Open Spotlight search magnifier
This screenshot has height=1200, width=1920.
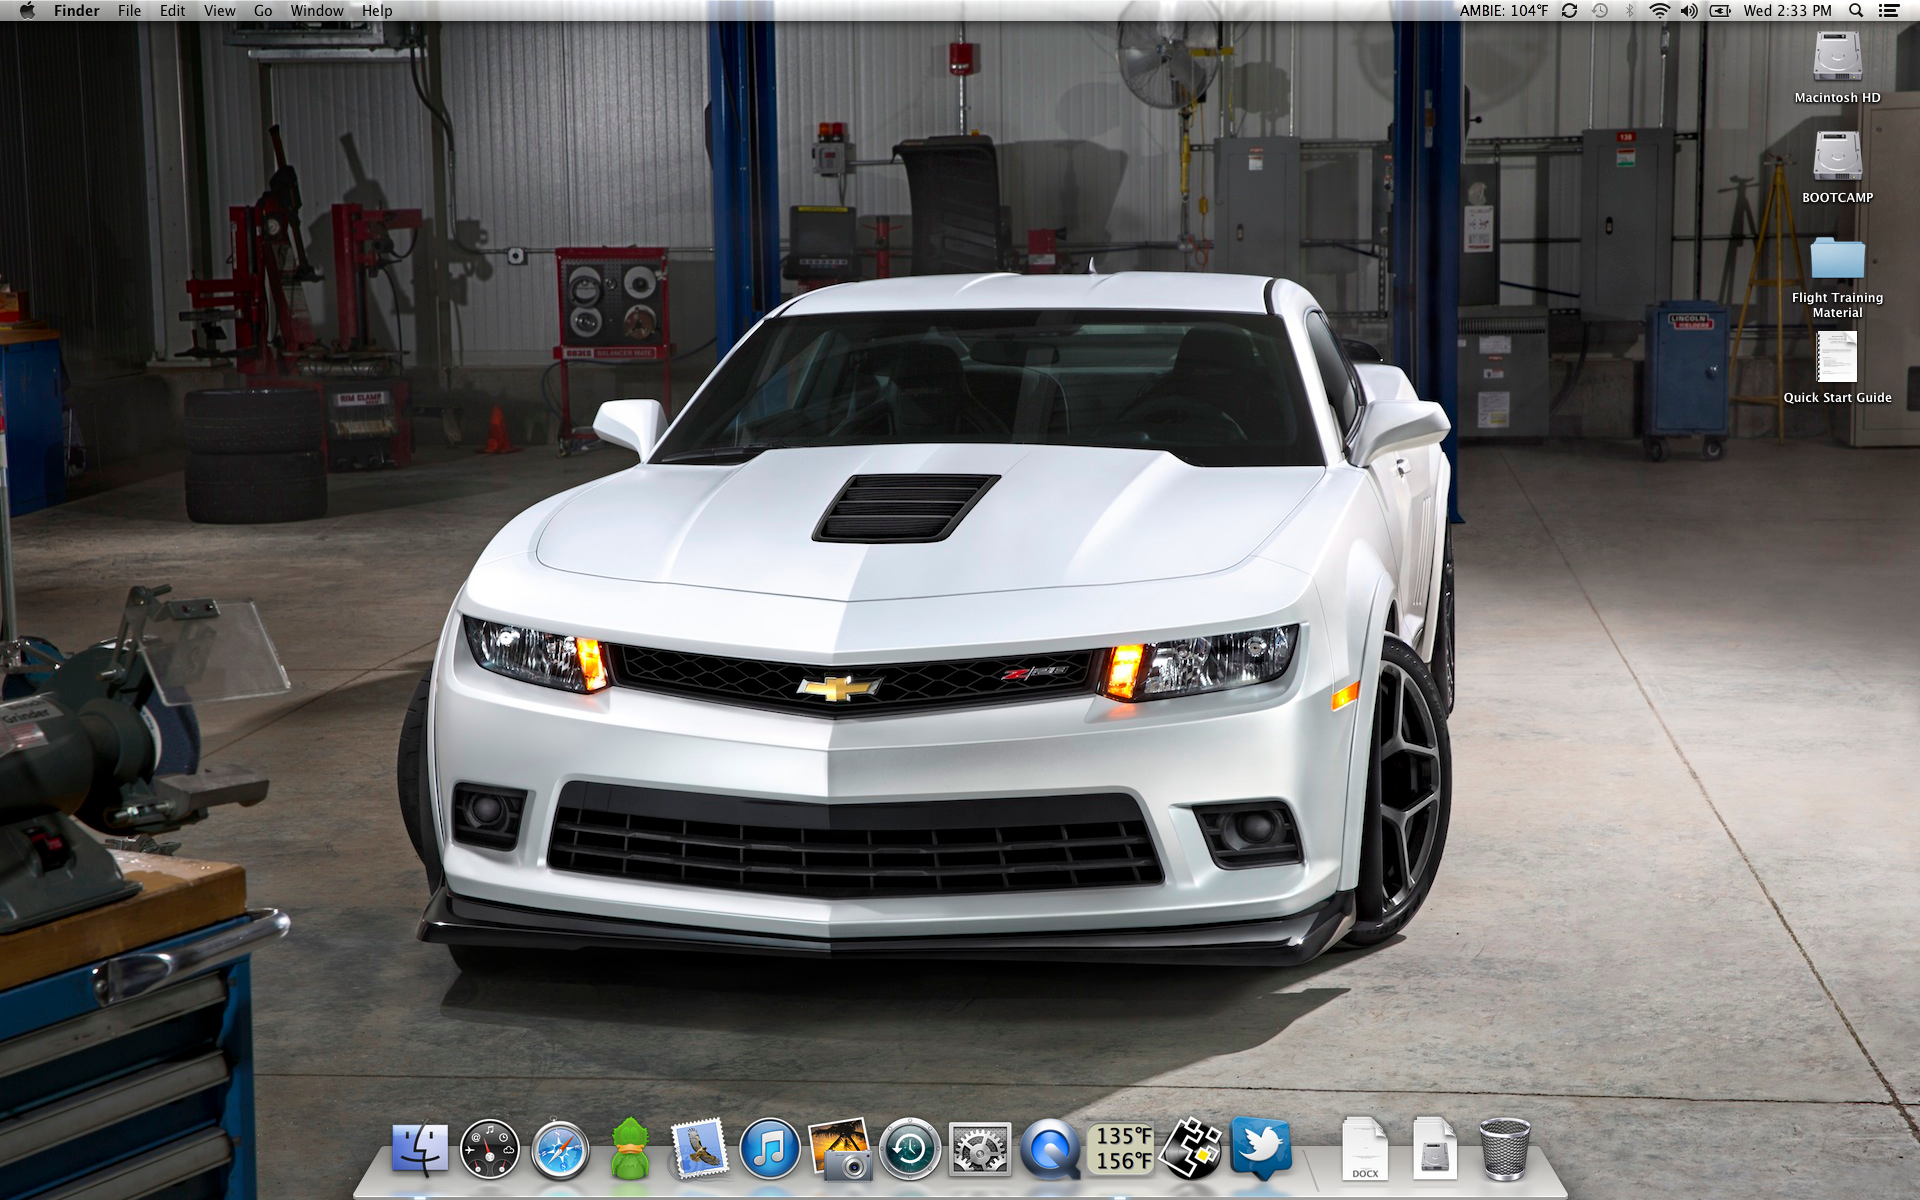tap(1855, 11)
